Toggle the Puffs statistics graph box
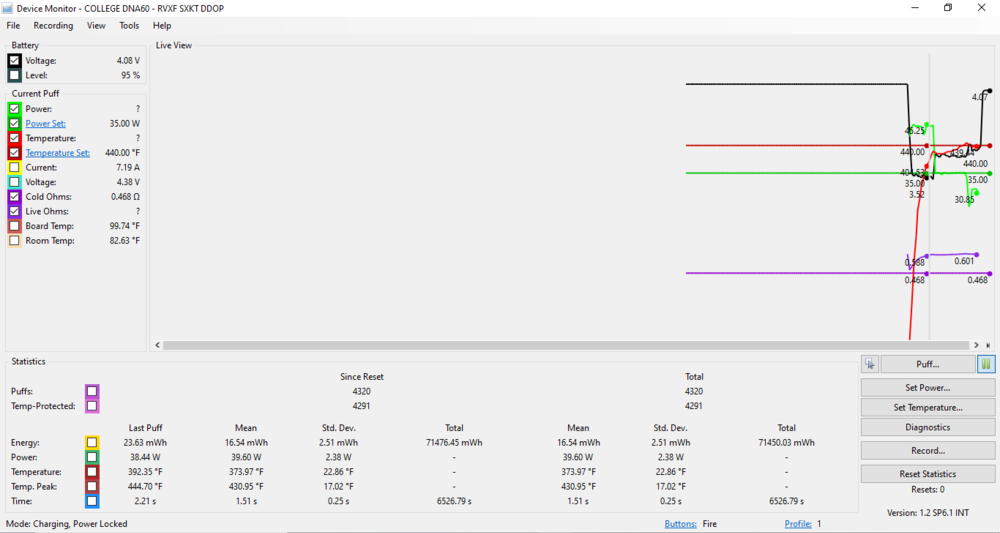 tap(92, 391)
